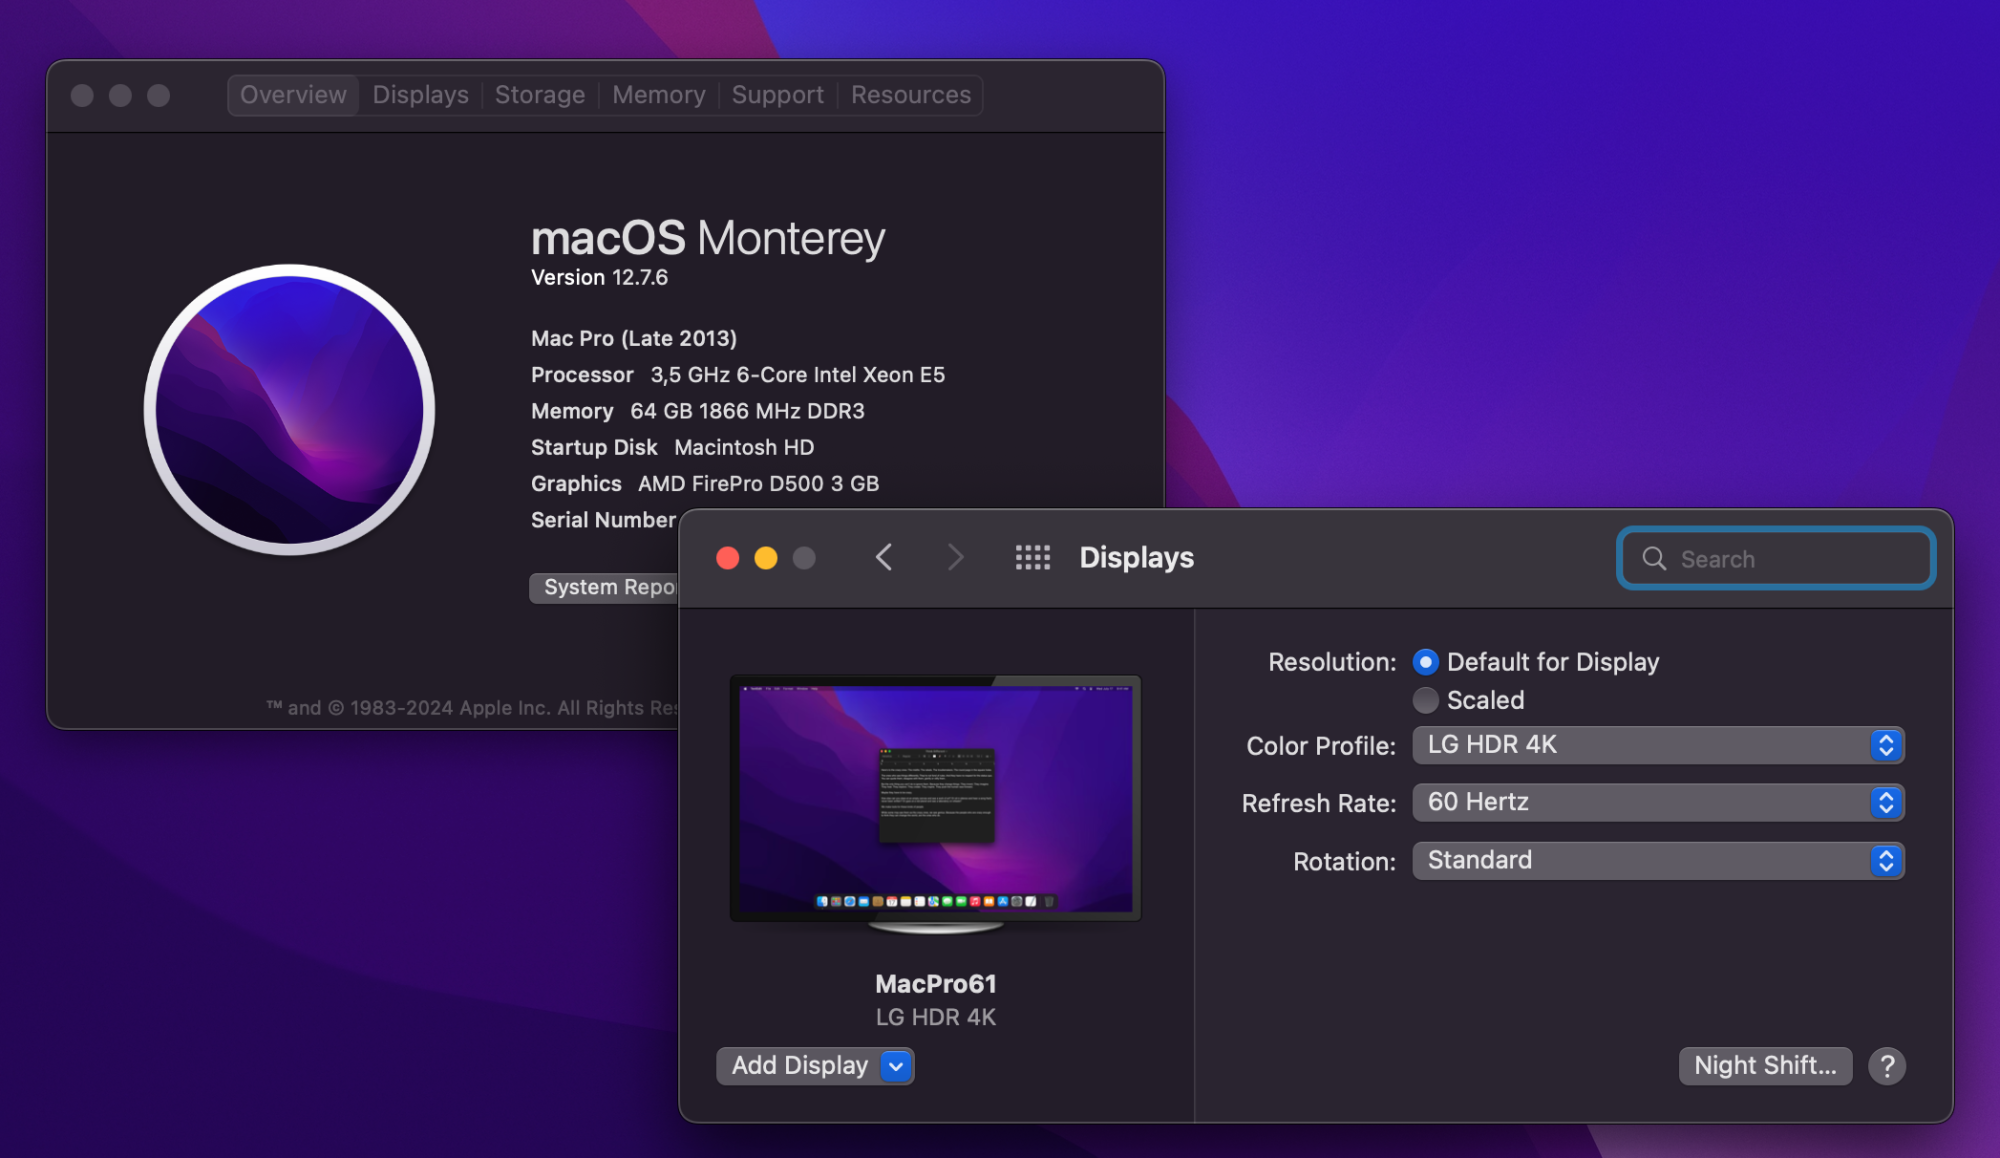Switch to the Memory tab

tap(658, 95)
